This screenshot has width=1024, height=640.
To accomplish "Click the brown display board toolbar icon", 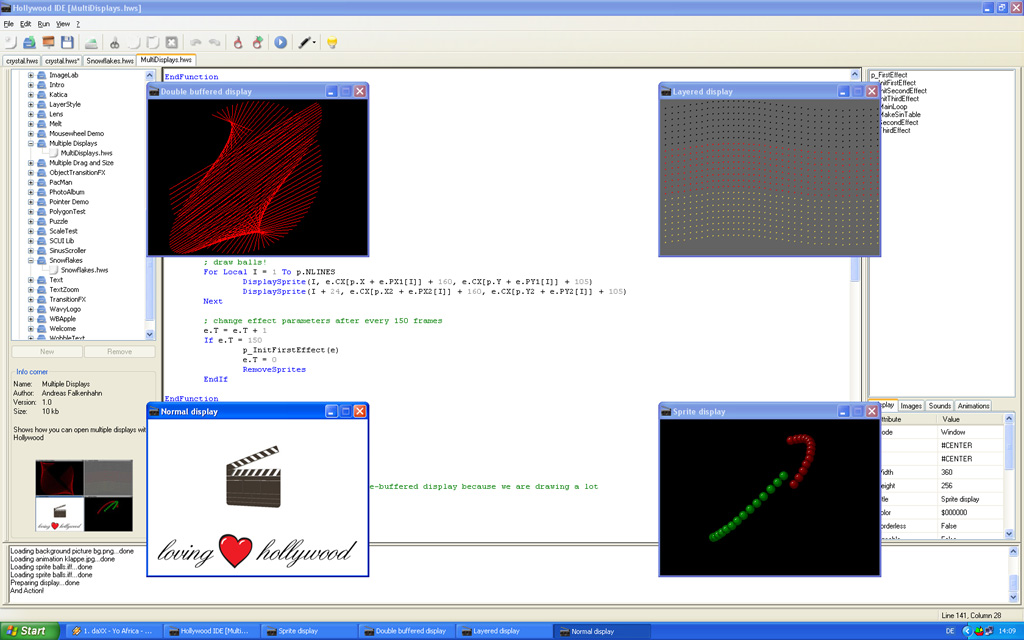I will (x=48, y=42).
